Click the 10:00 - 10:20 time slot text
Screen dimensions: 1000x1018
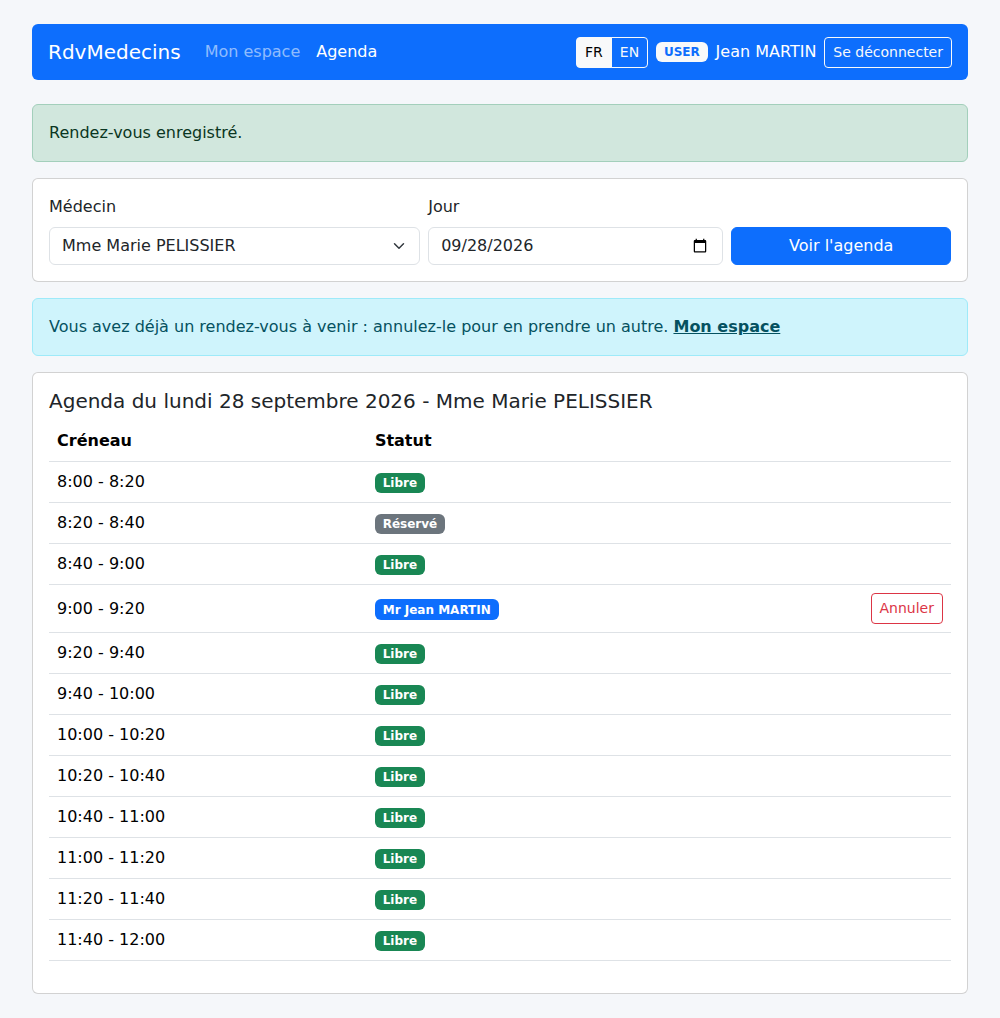tap(111, 734)
